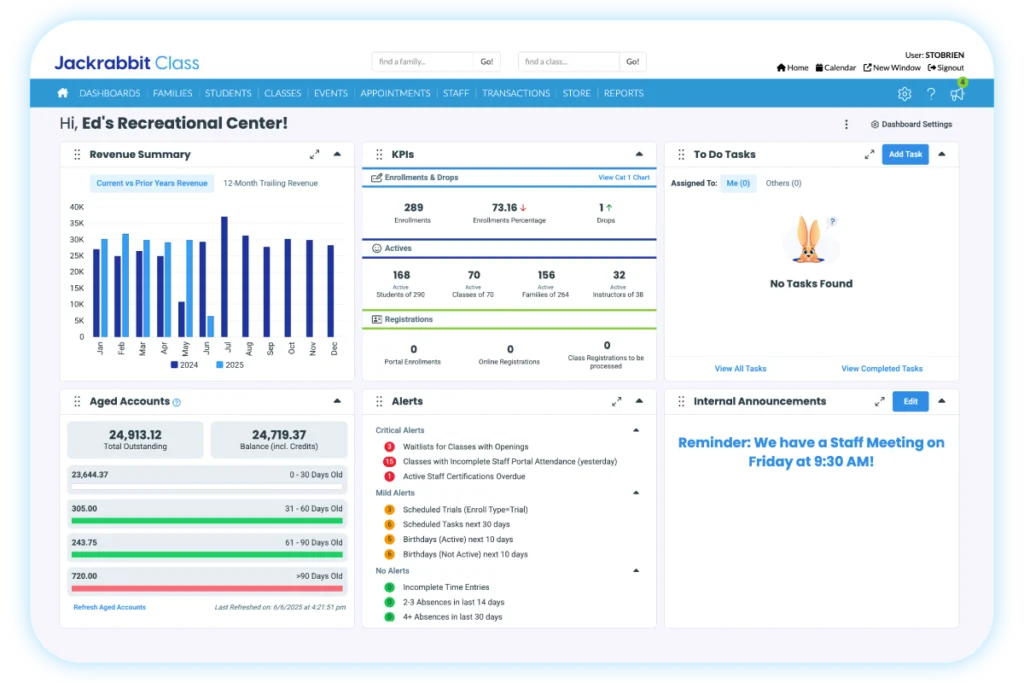Image resolution: width=1024 pixels, height=683 pixels.
Task: Collapse the Internal Announcements widget
Action: (942, 401)
